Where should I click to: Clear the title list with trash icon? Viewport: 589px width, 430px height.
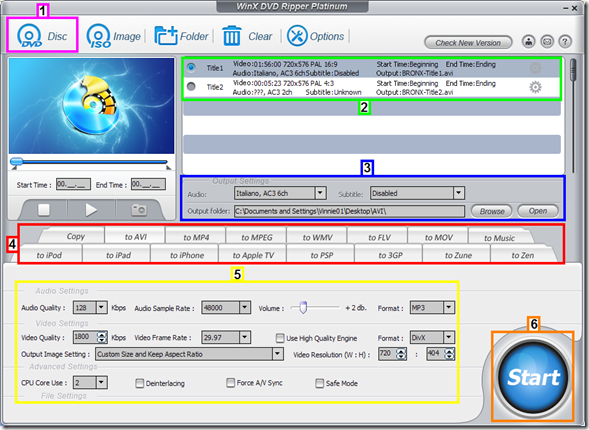pyautogui.click(x=247, y=36)
